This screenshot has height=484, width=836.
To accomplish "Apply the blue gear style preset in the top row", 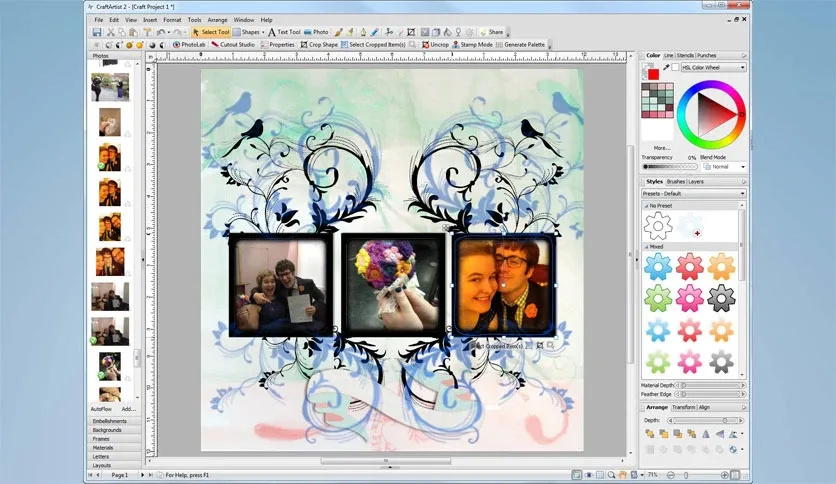I will (658, 266).
